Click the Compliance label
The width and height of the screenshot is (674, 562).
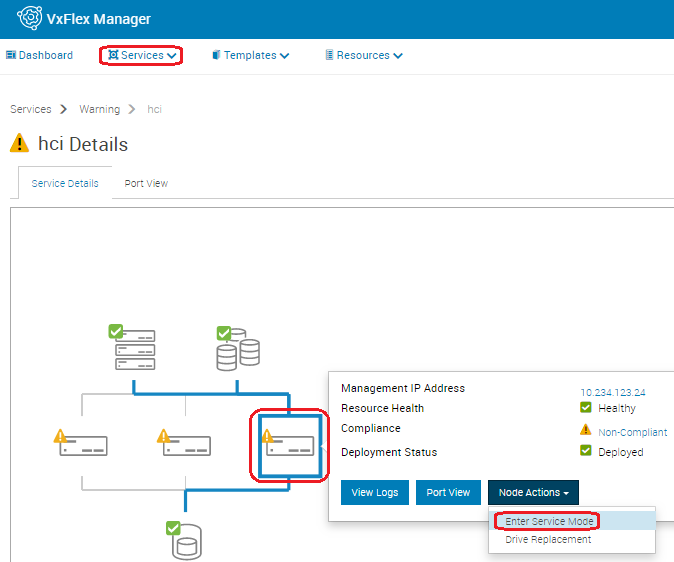(371, 428)
